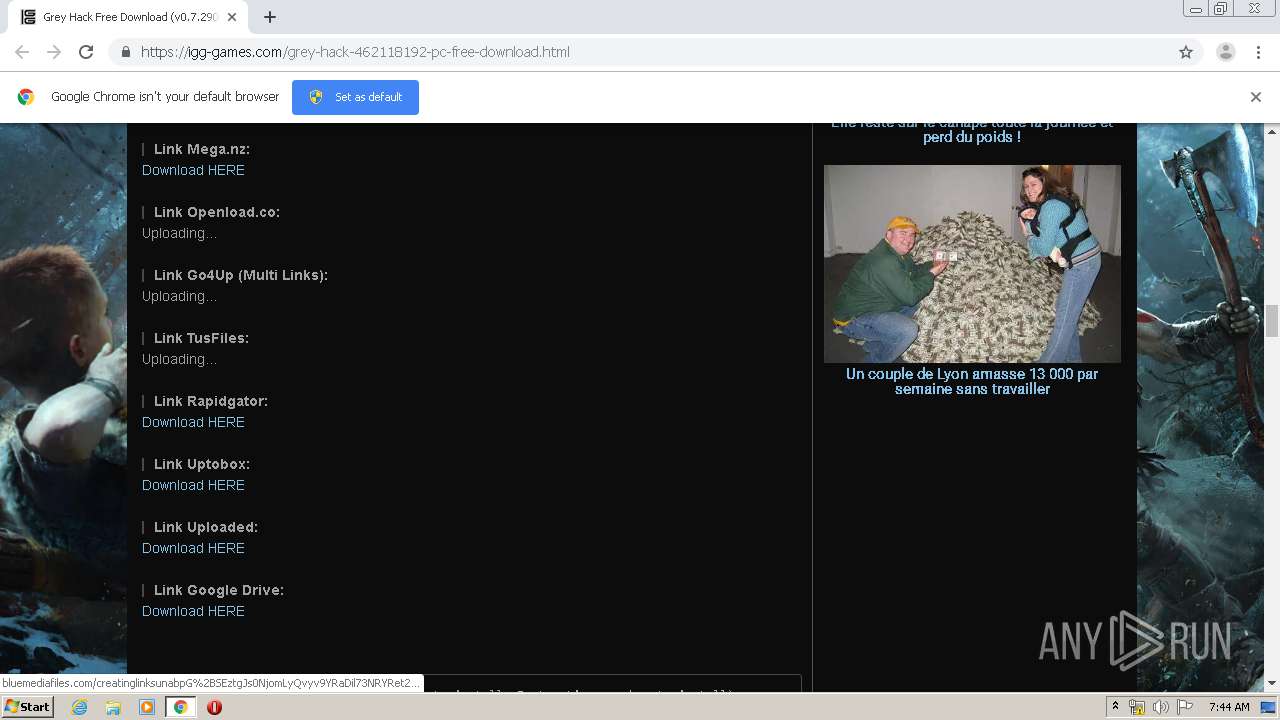Click Uploading text under Link TusFiles
Viewport: 1280px width, 720px height.
[179, 359]
